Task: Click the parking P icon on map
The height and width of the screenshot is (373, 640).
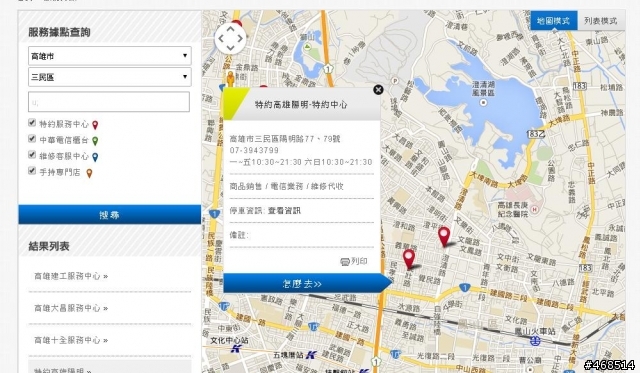Action: pos(394,81)
